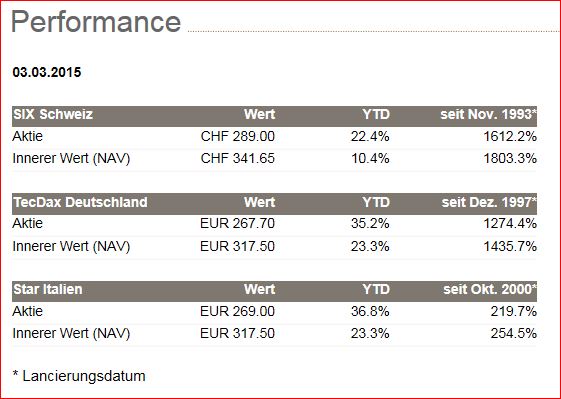Screen dimensions: 561x399
Task: Select the 36.8% YTD value
Action: point(370,311)
